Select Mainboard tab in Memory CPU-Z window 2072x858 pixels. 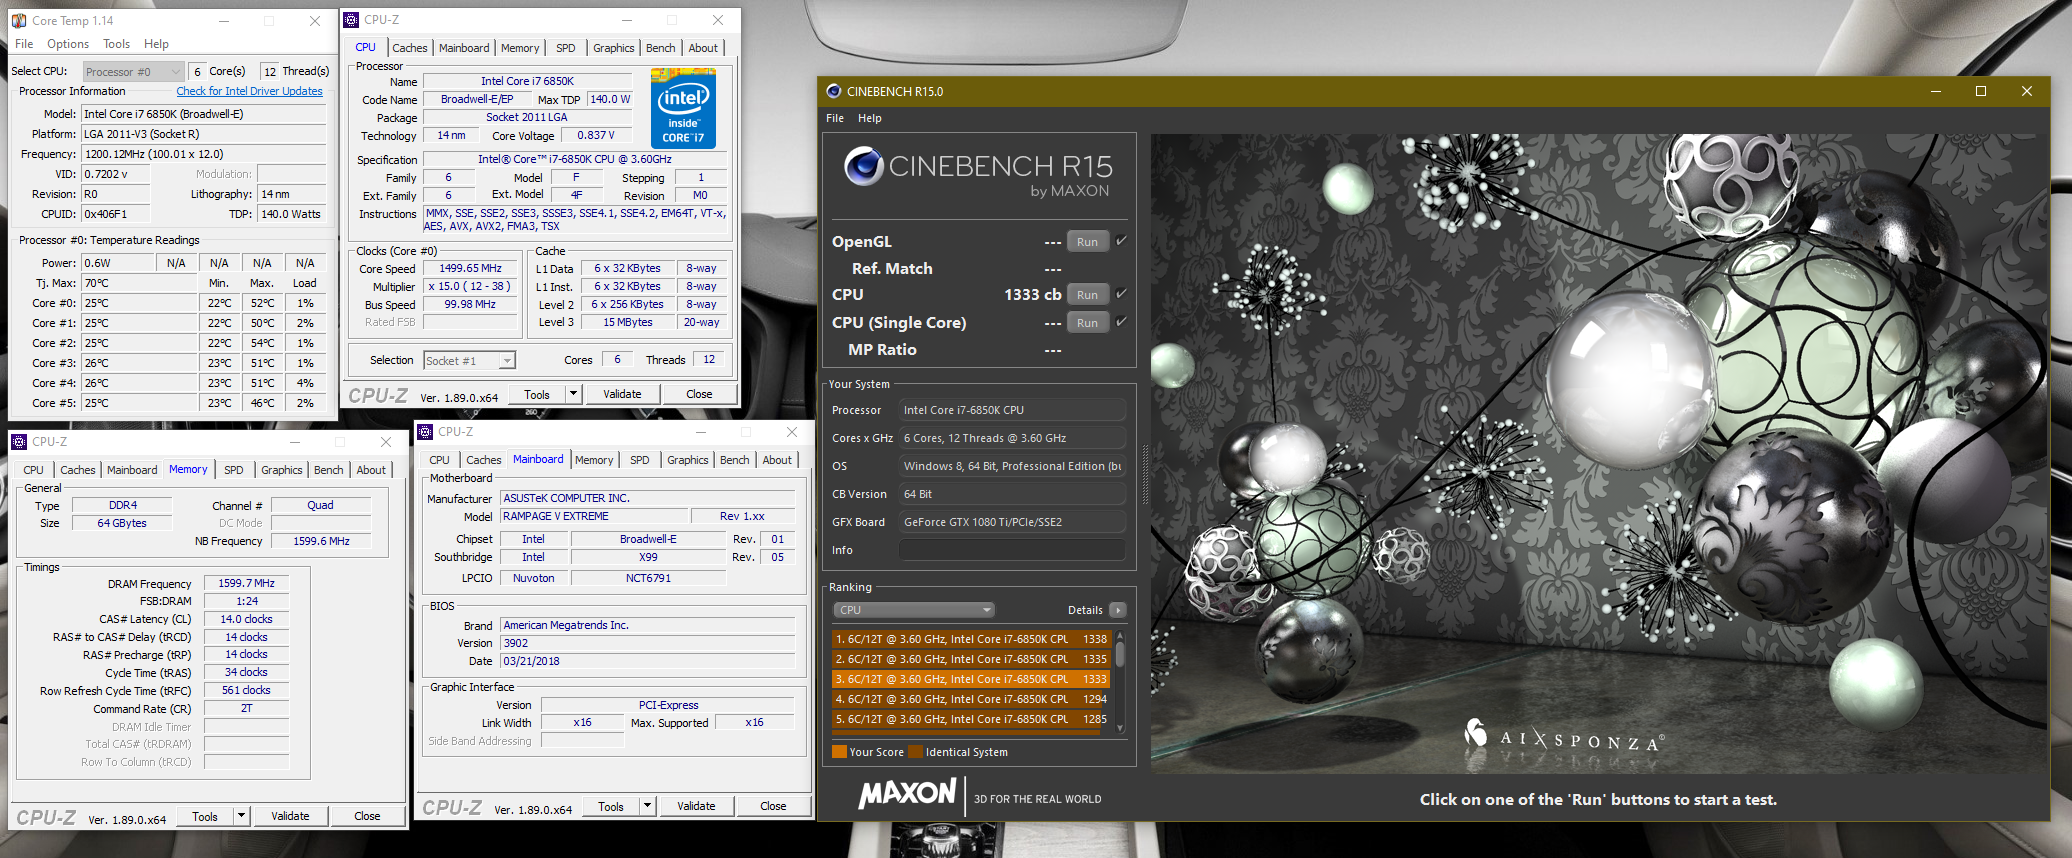132,470
